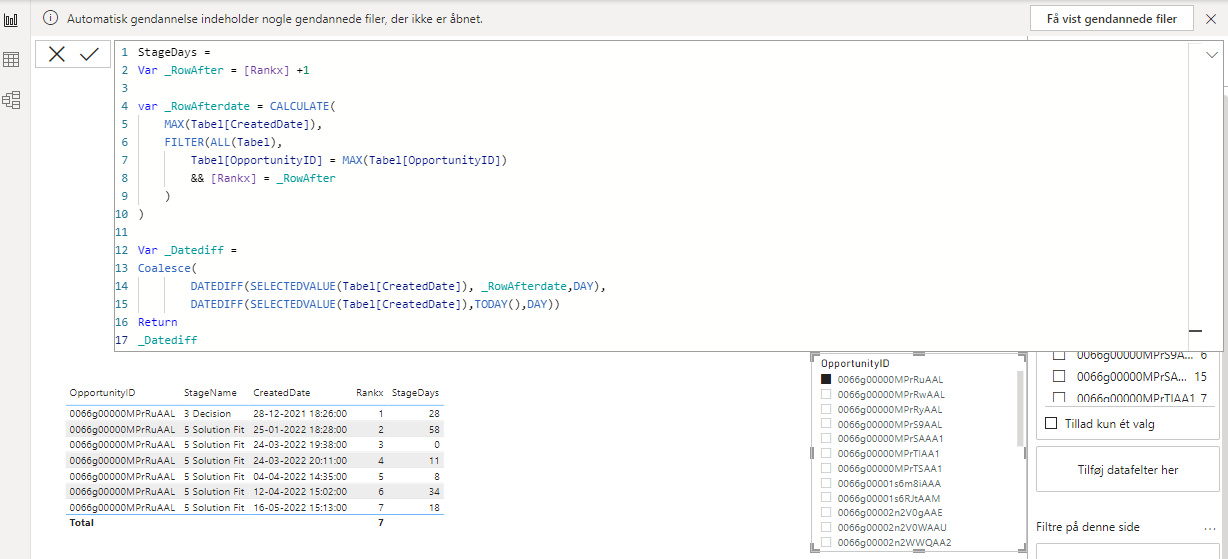Sort table by StageName column header
The width and height of the screenshot is (1228, 559).
(x=210, y=393)
